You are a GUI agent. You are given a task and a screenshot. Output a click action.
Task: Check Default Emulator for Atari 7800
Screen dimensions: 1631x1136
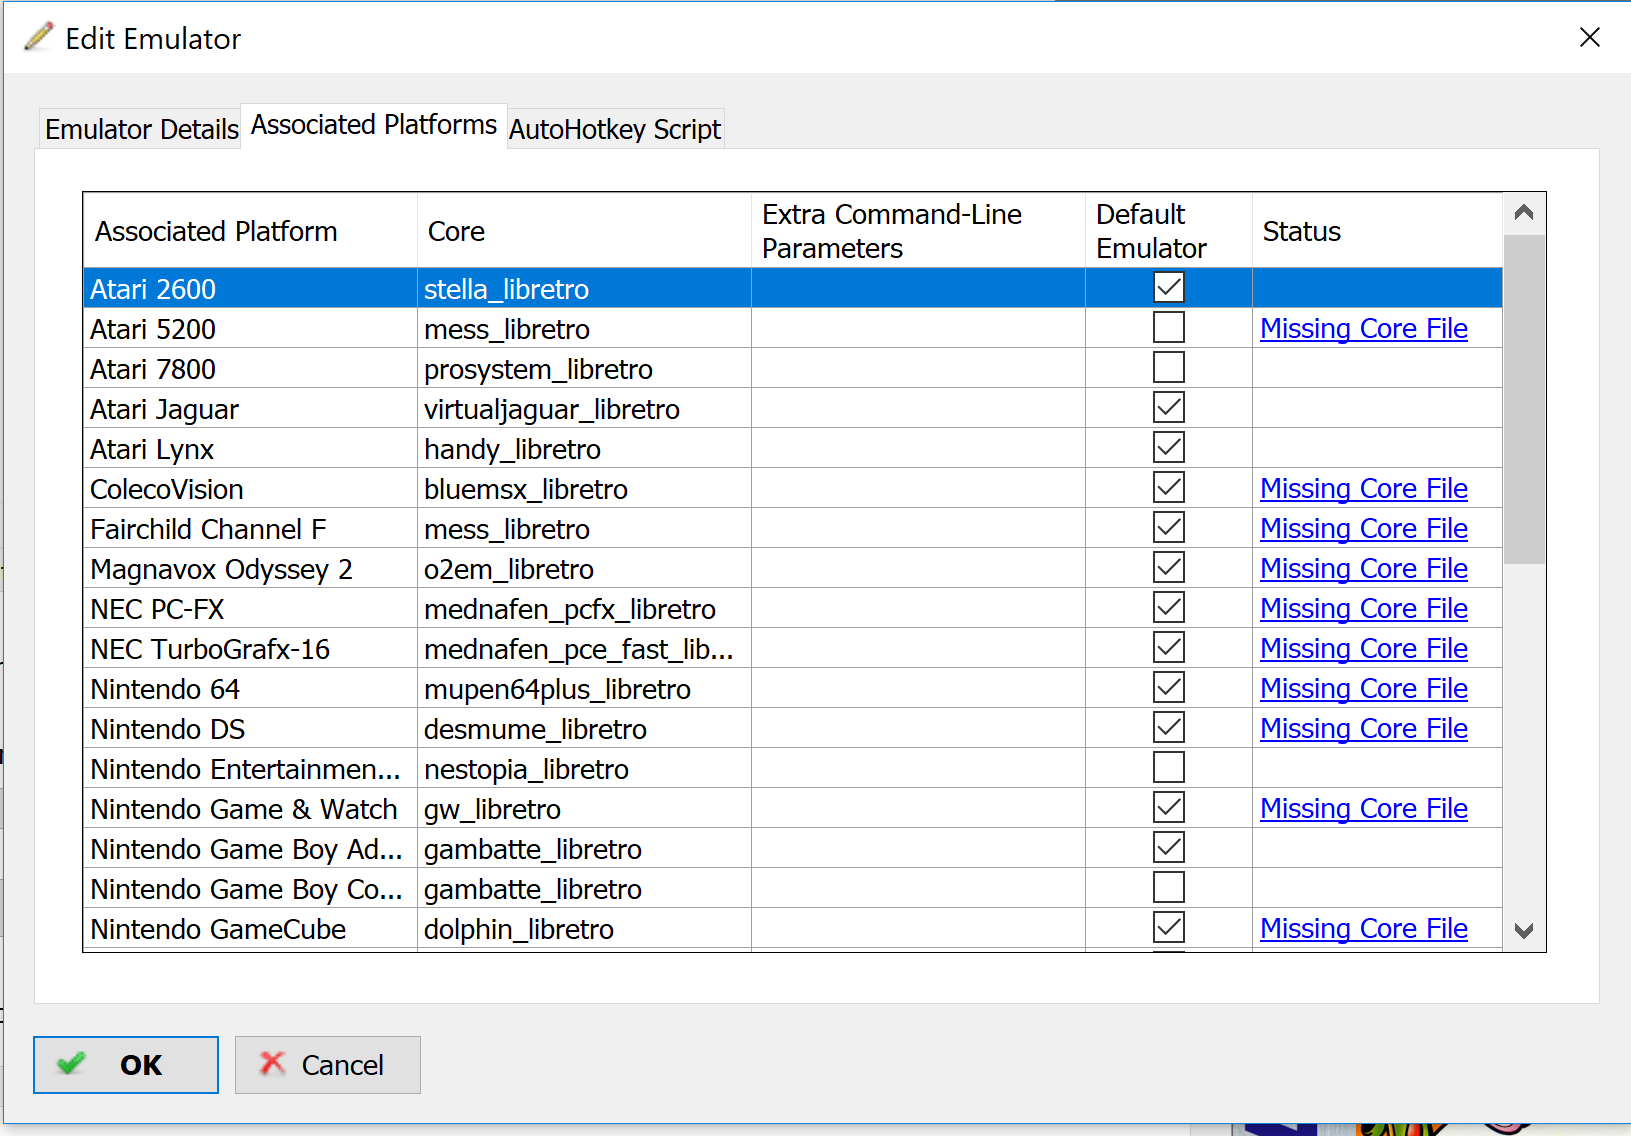pyautogui.click(x=1169, y=368)
